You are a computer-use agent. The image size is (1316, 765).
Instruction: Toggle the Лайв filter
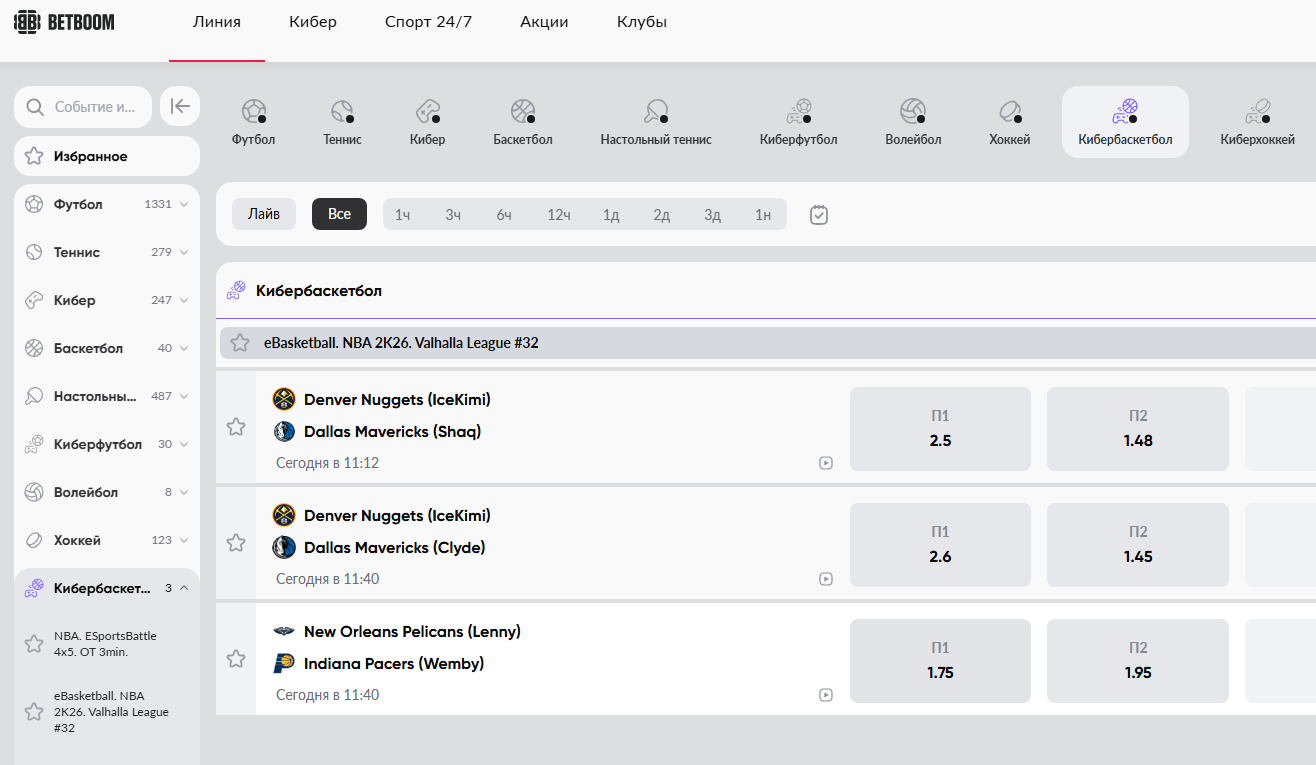[x=264, y=214]
